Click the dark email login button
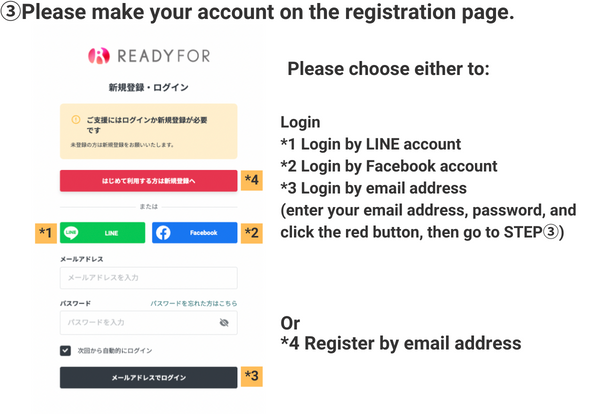Viewport: 600px width, 414px height. pos(148,377)
